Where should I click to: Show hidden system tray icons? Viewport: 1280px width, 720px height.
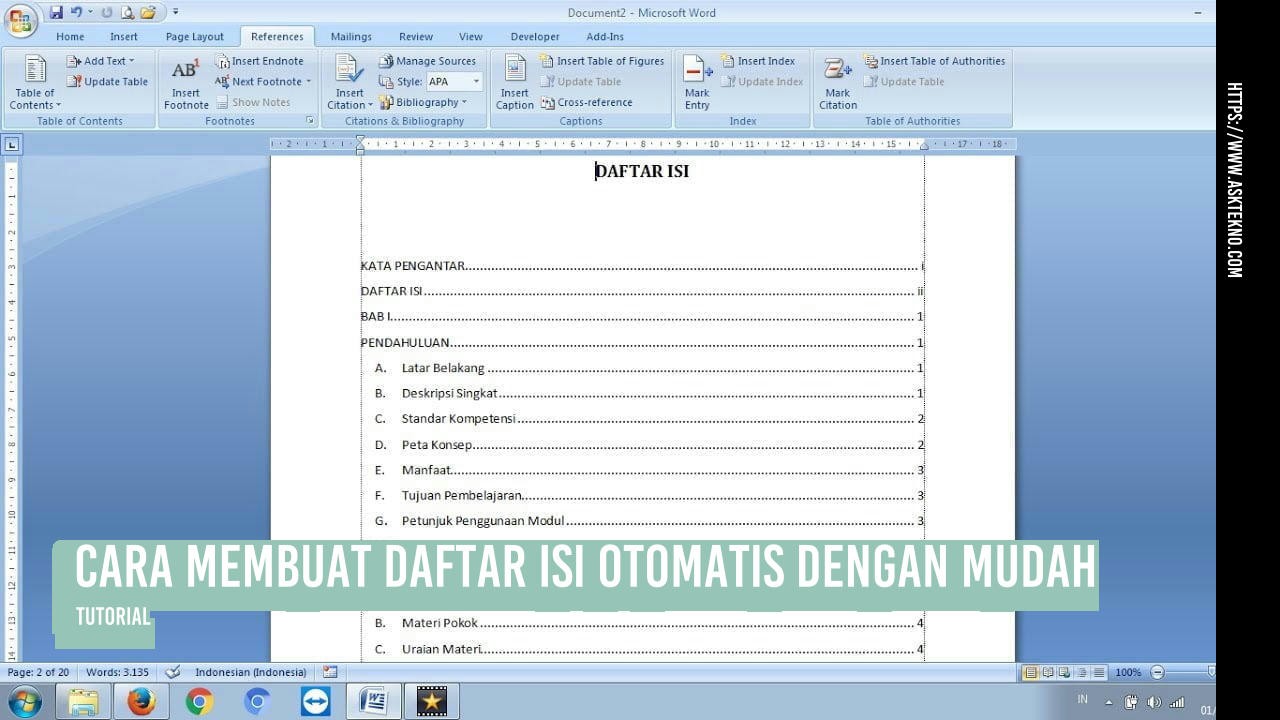coord(1108,702)
